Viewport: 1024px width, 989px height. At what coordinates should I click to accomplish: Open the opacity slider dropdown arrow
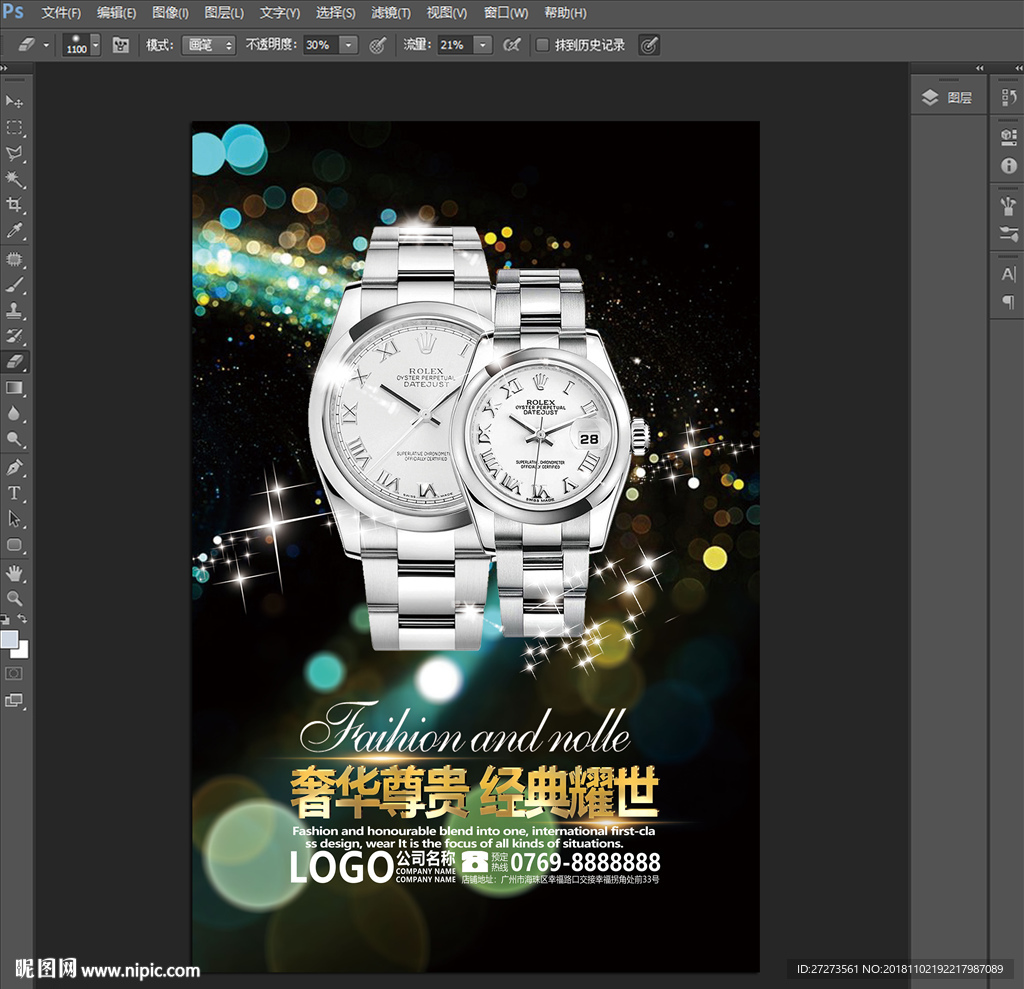point(349,45)
